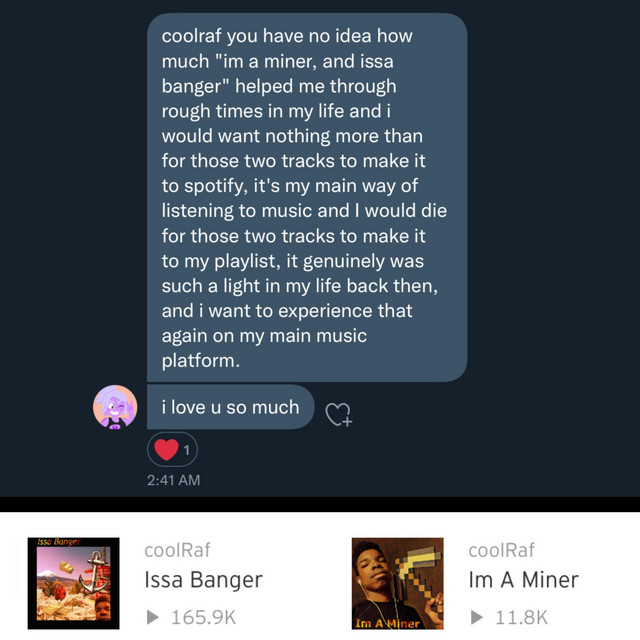This screenshot has width=640, height=640.
Task: Click coolRaf artist name above Im A Miner
Action: (x=501, y=550)
